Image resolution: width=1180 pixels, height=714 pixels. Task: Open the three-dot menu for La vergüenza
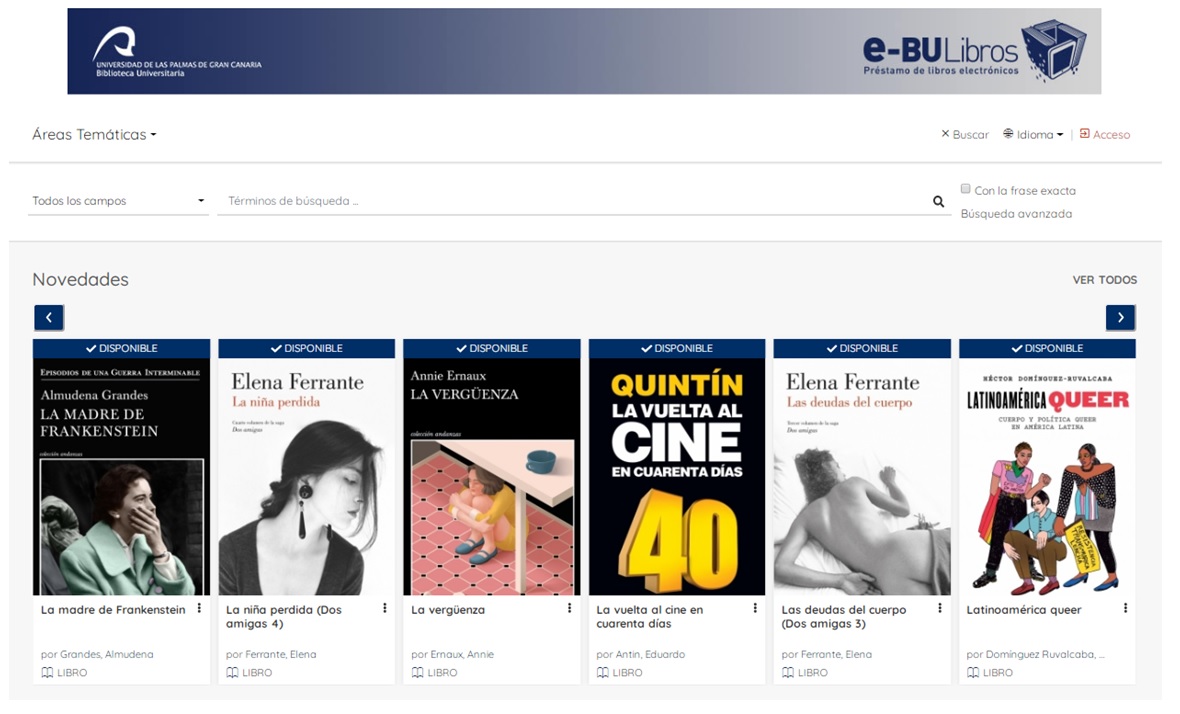click(x=570, y=609)
